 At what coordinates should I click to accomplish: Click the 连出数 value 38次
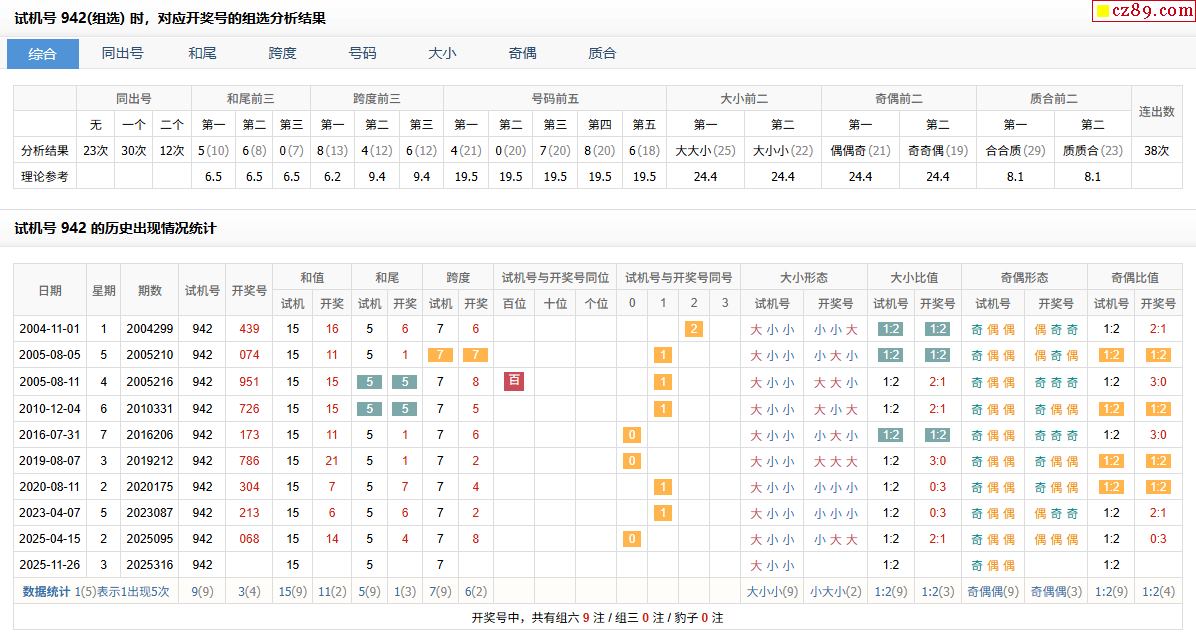(1156, 151)
